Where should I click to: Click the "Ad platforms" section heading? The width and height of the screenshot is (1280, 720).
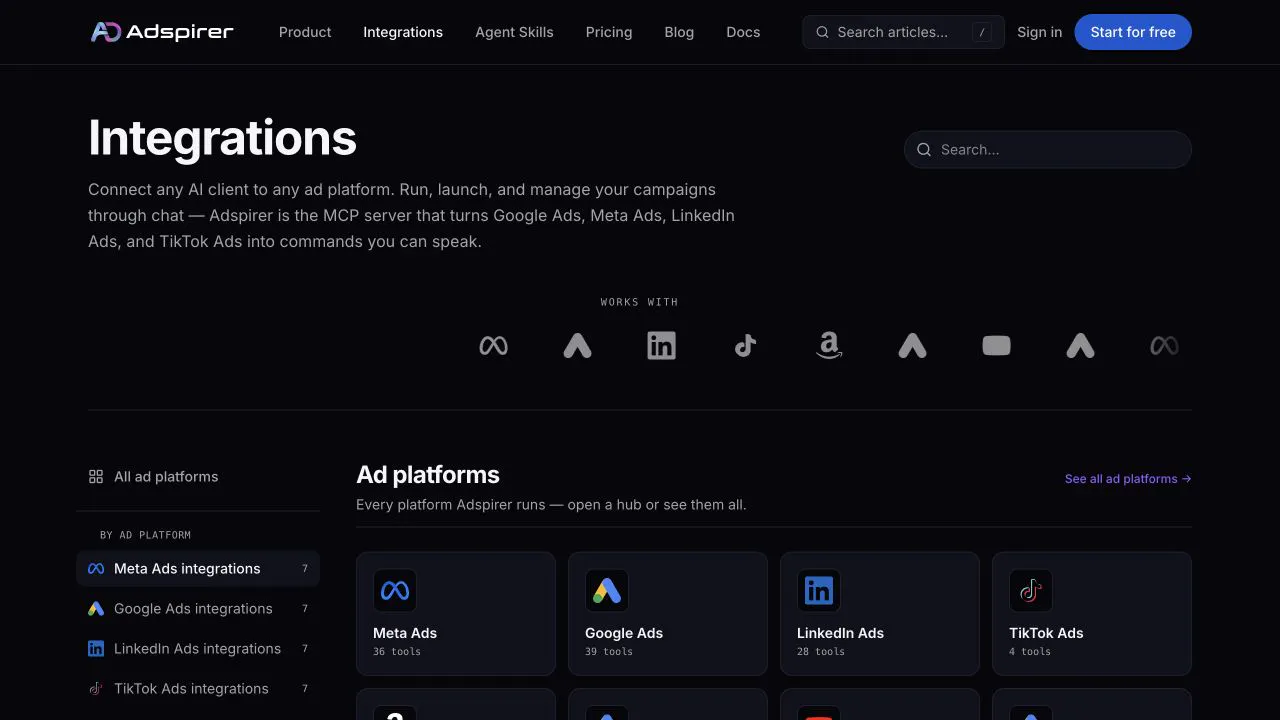[428, 475]
